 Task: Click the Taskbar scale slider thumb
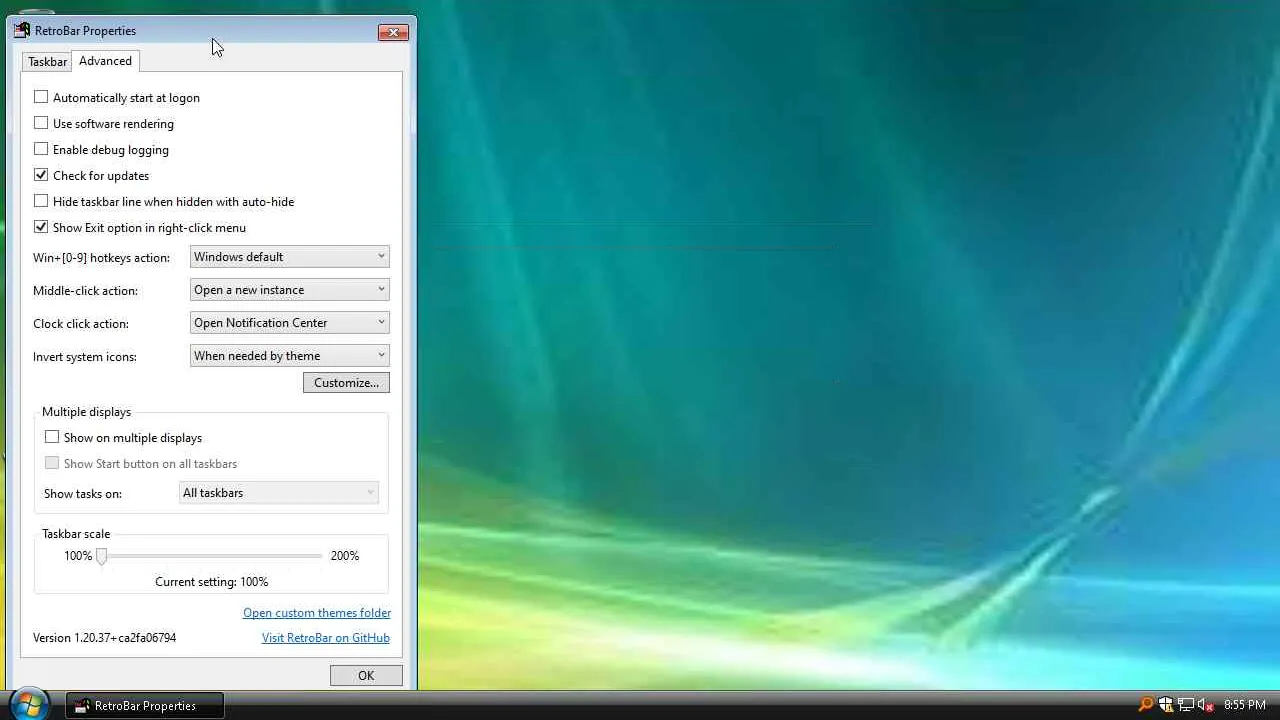click(101, 556)
